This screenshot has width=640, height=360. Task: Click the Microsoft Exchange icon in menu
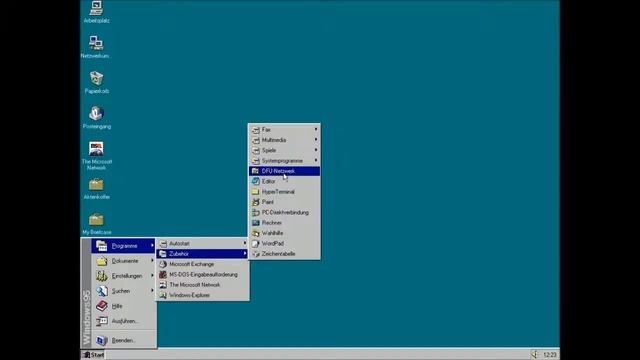tap(163, 264)
